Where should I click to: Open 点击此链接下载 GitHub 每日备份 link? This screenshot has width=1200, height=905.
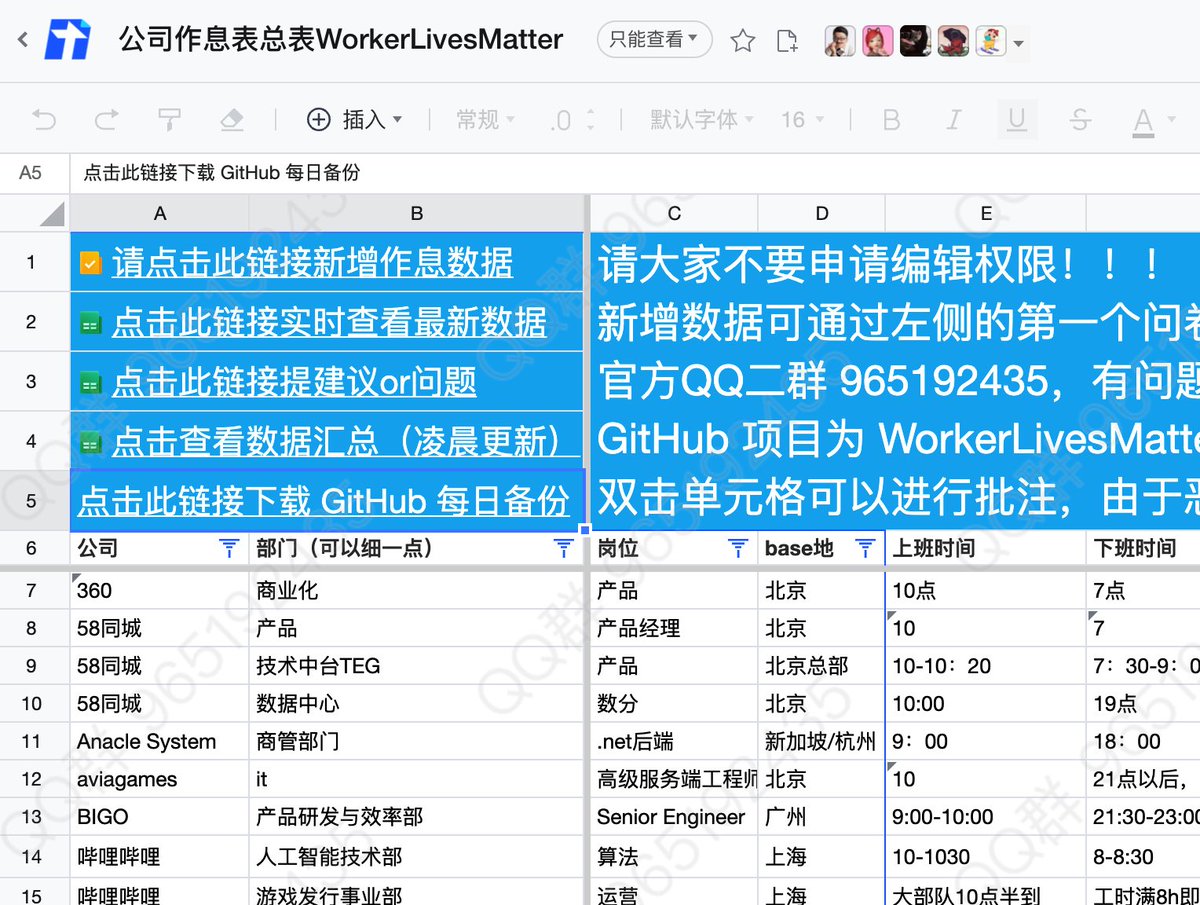(x=324, y=501)
